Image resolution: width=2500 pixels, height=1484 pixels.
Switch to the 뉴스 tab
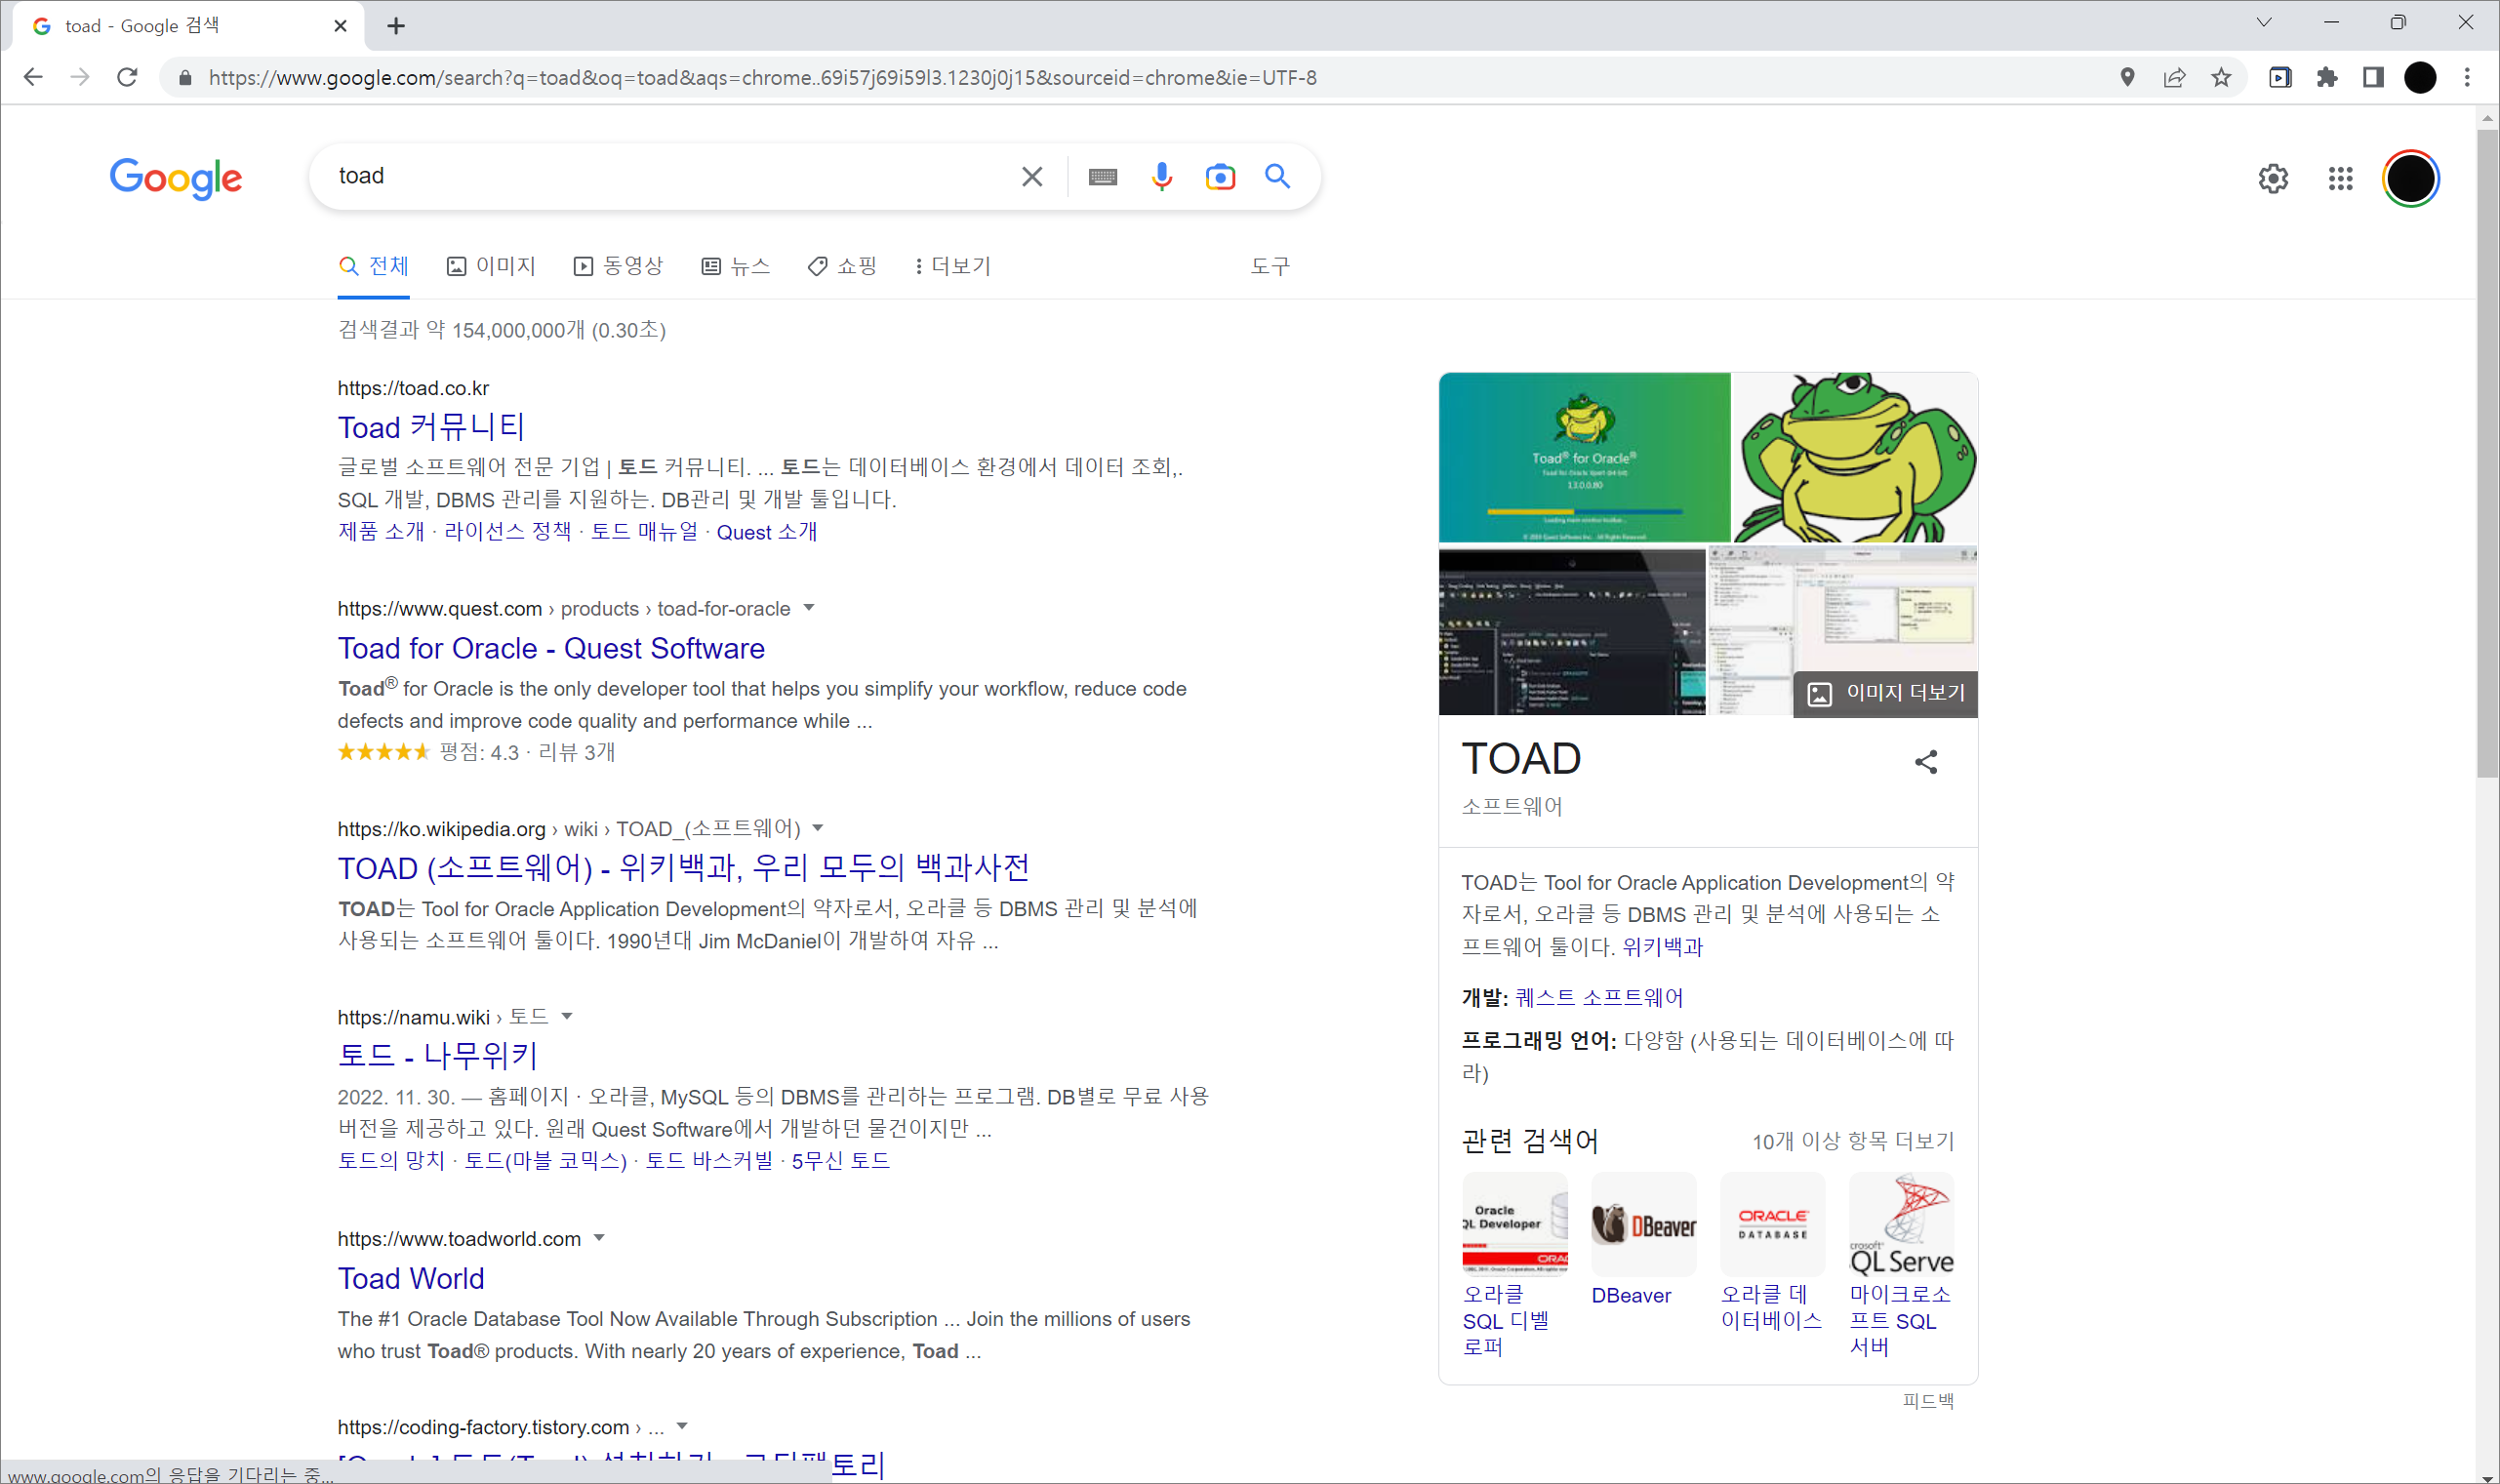point(736,266)
